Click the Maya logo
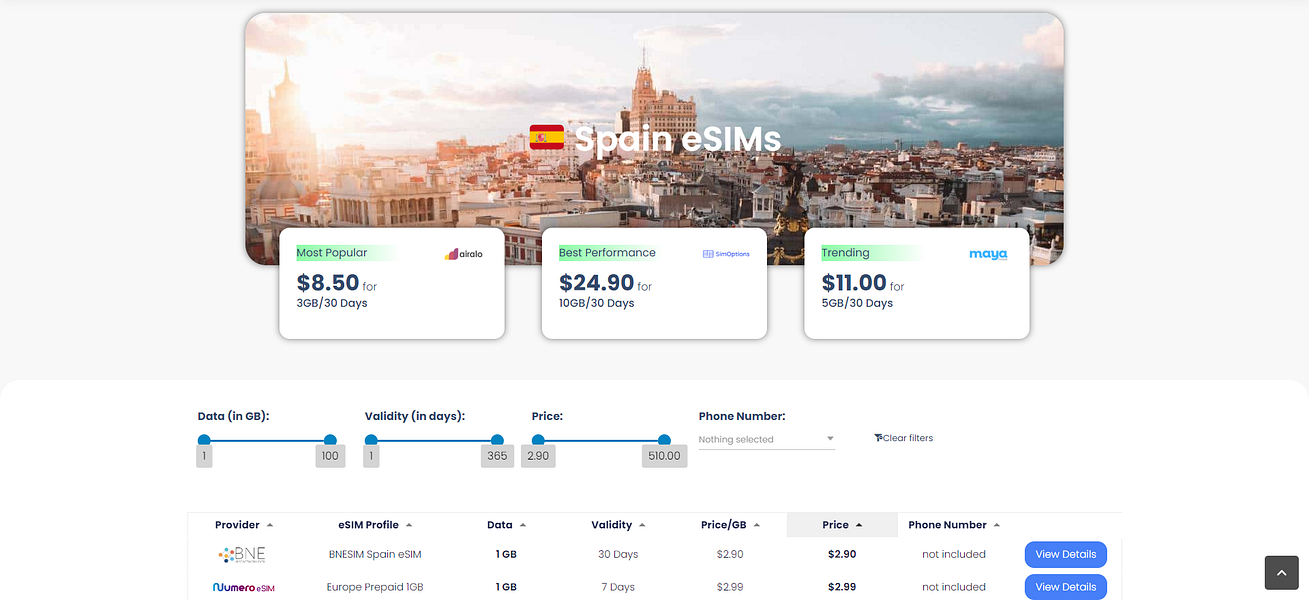The height and width of the screenshot is (600, 1309). (988, 254)
